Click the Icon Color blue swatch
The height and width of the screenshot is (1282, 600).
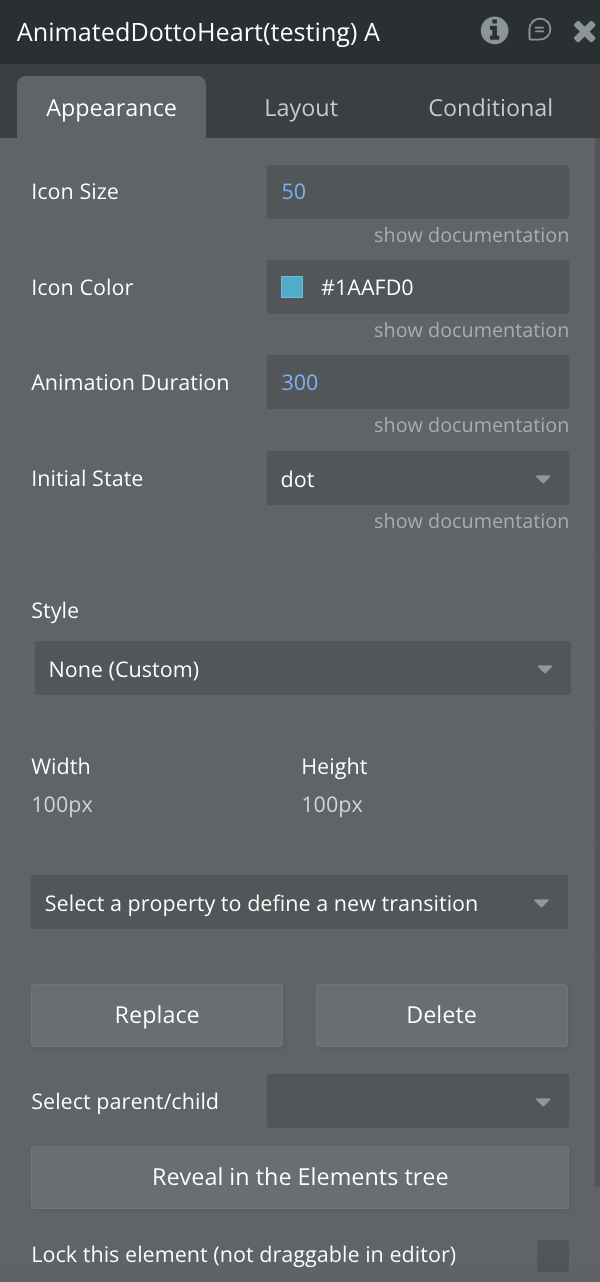tap(292, 288)
